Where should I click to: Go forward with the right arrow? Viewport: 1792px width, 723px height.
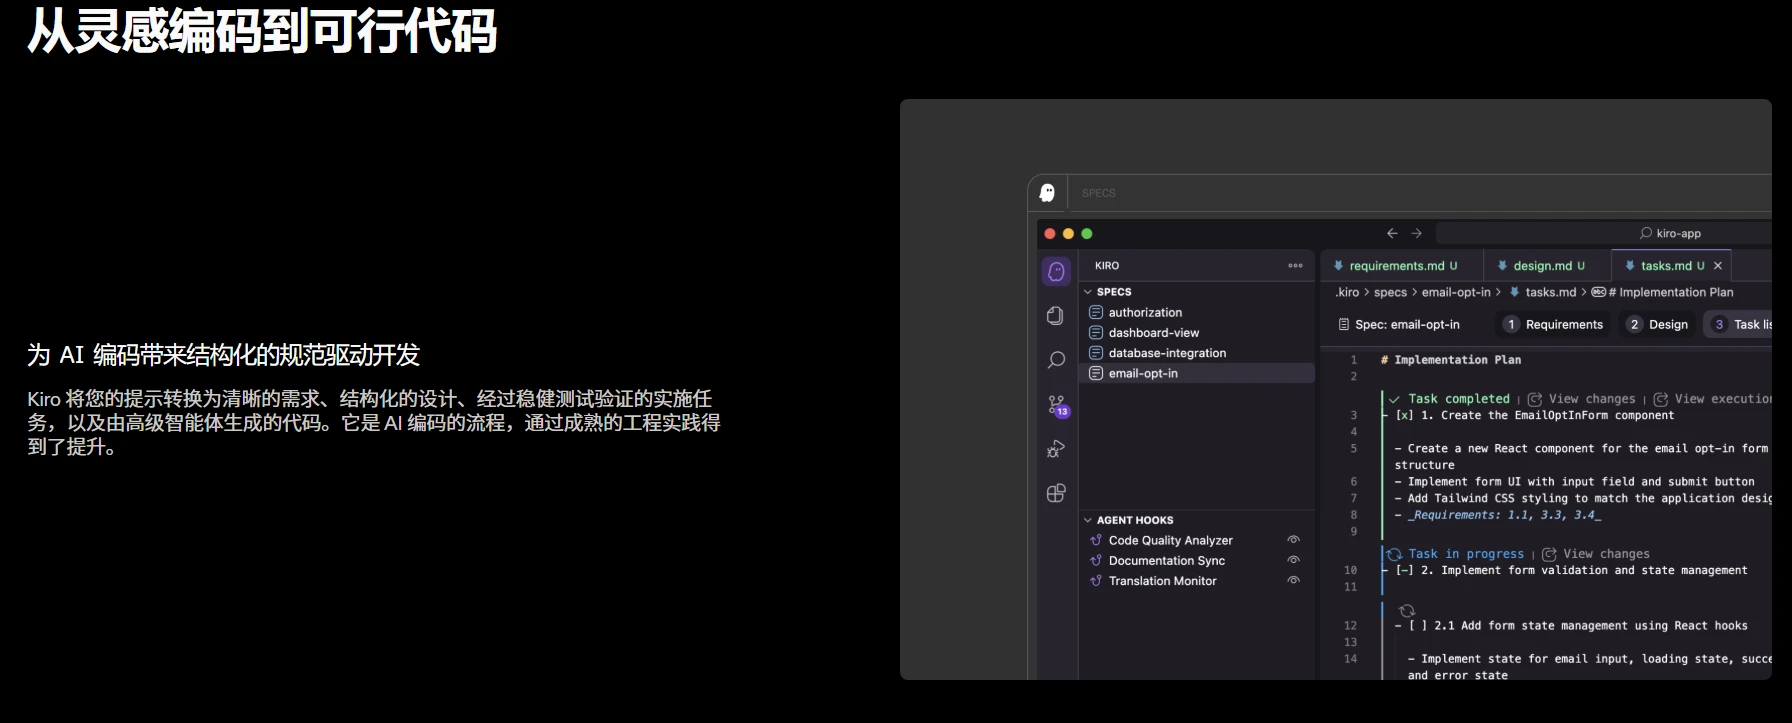point(1416,233)
